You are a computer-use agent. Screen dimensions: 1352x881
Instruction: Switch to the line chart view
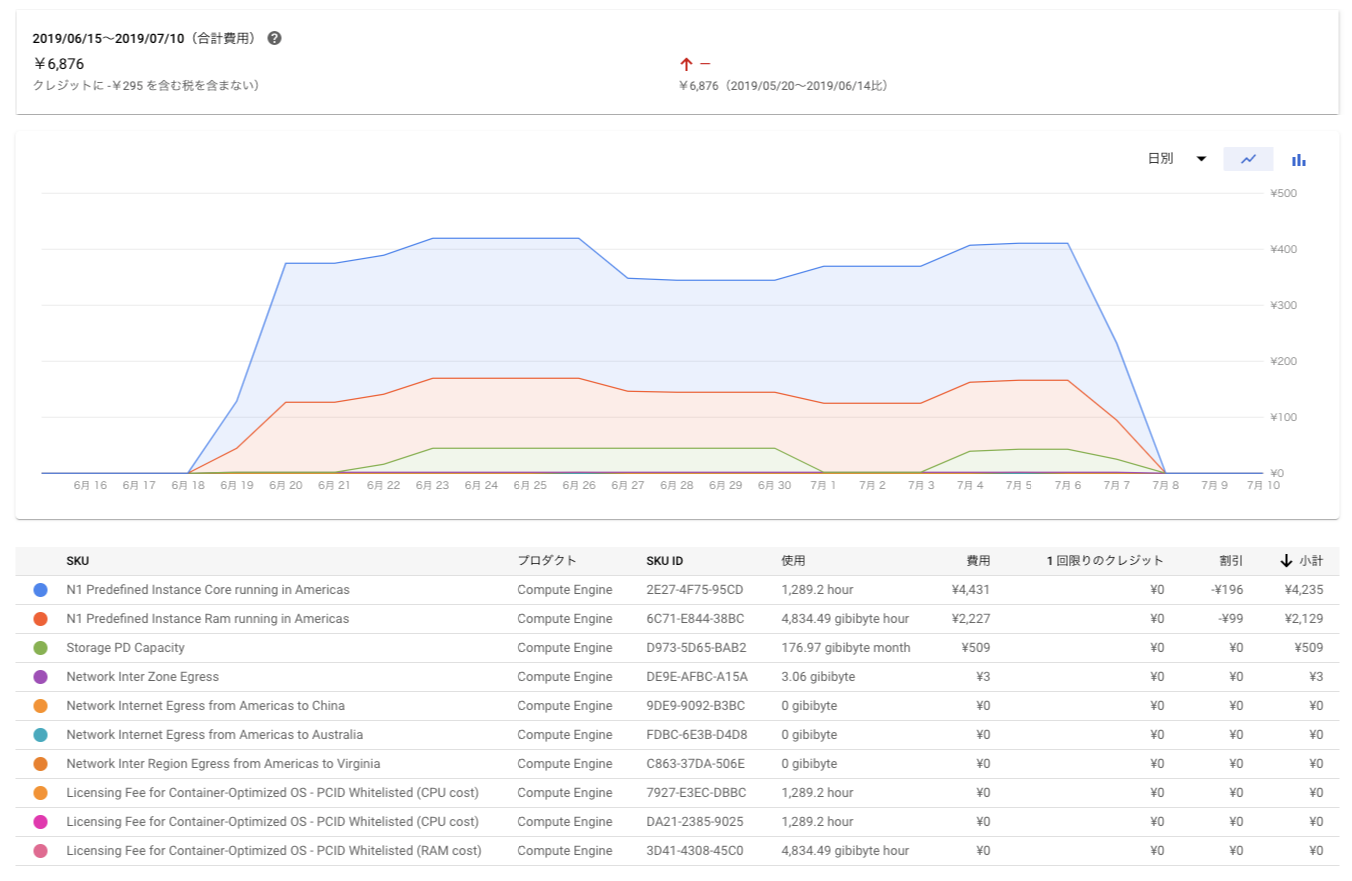(1248, 159)
